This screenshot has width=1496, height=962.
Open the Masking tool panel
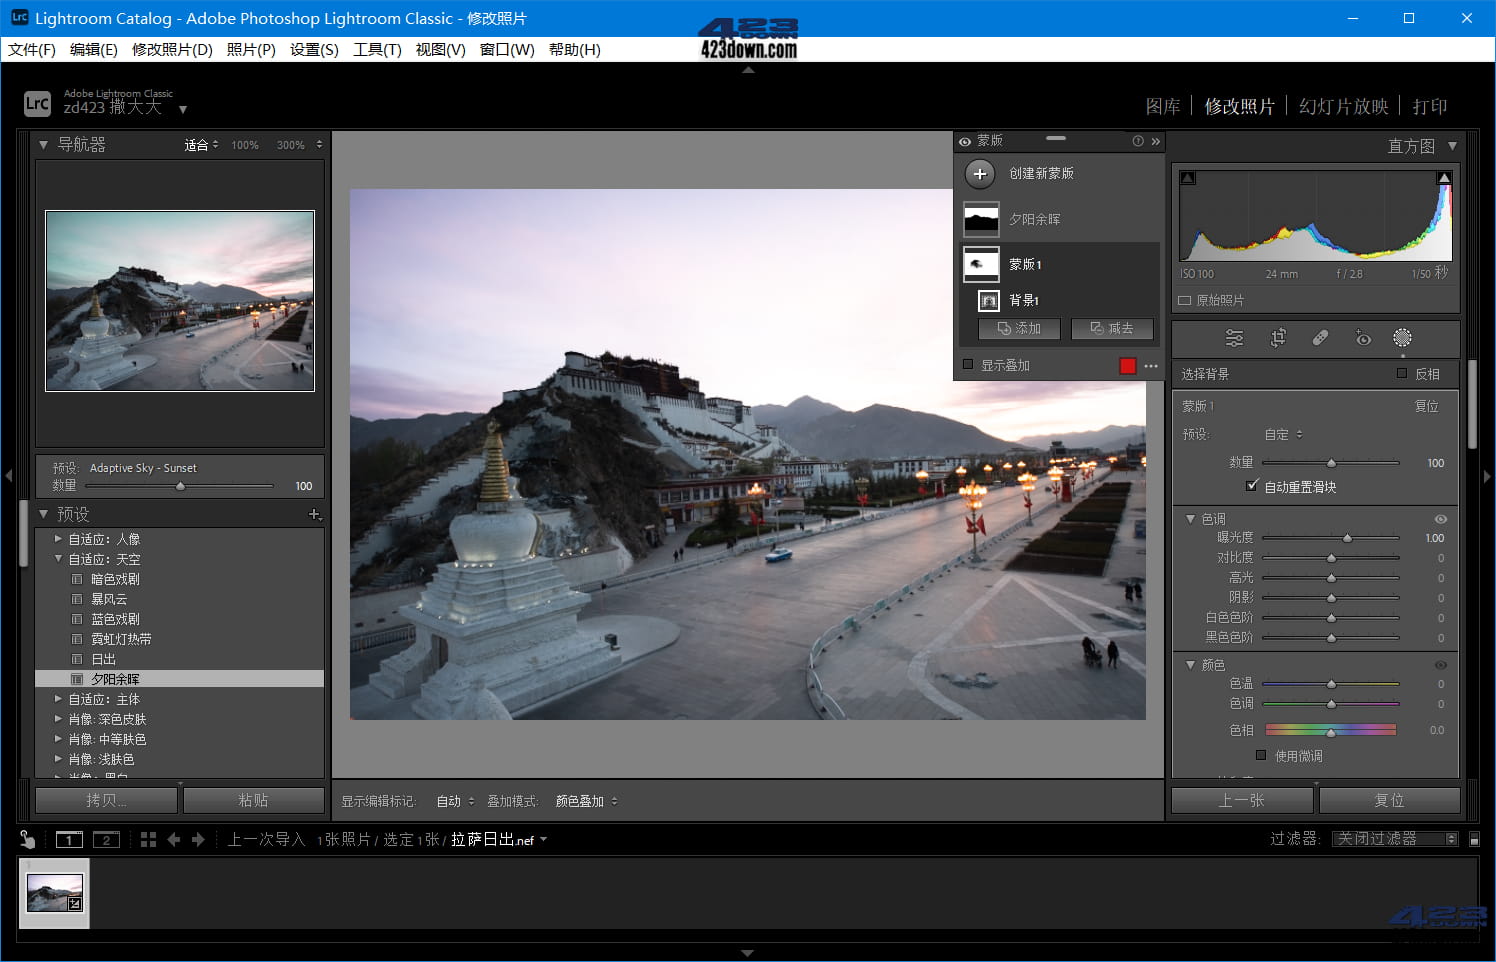click(x=1403, y=338)
